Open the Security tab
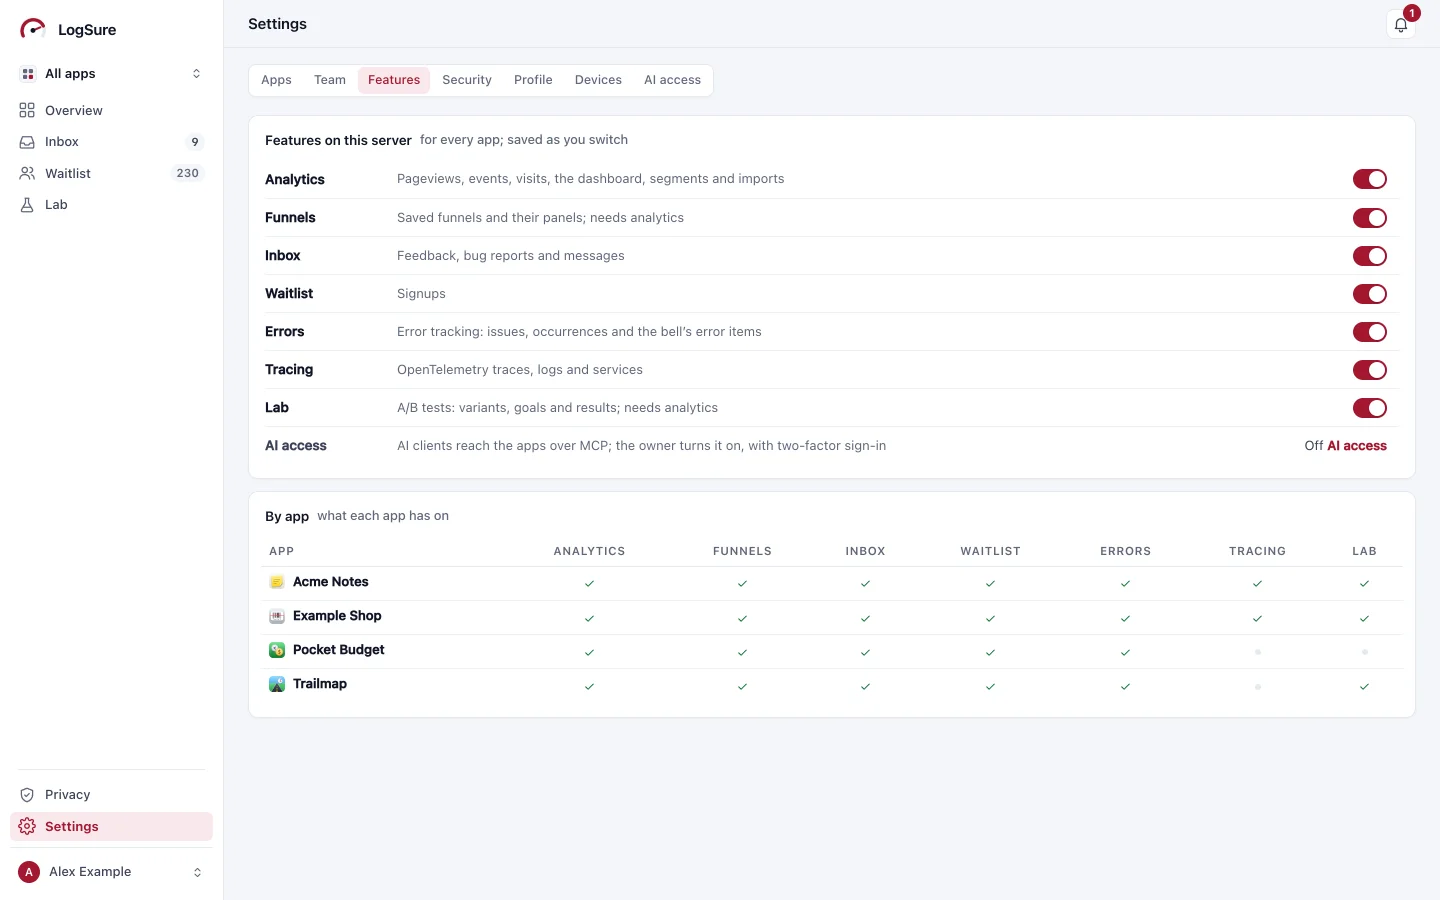The height and width of the screenshot is (900, 1440). tap(467, 80)
